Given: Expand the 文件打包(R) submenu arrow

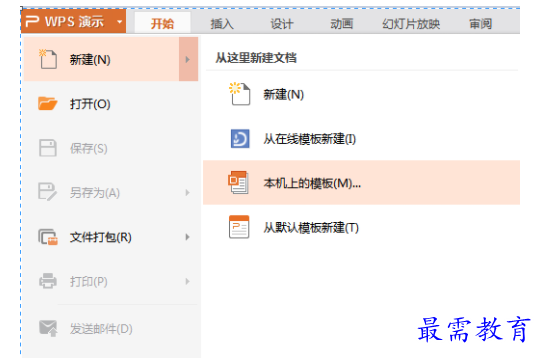Looking at the screenshot, I should [187, 237].
